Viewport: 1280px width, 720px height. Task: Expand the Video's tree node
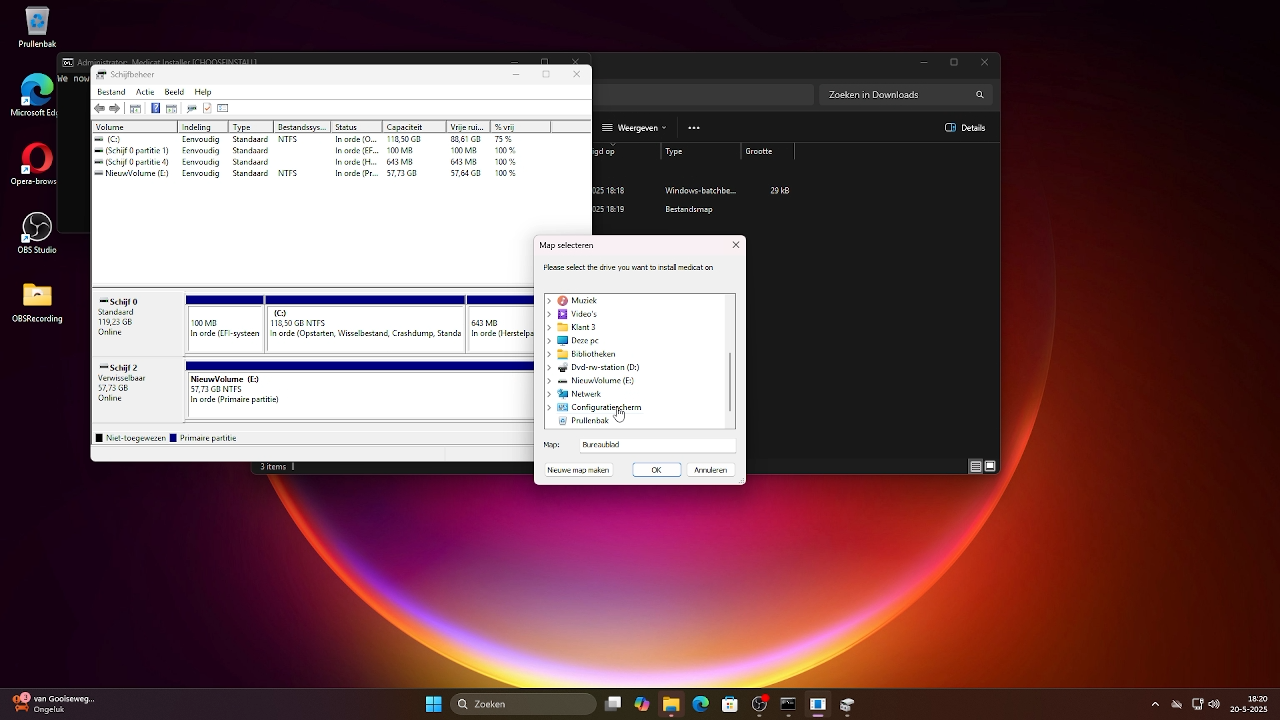(549, 314)
